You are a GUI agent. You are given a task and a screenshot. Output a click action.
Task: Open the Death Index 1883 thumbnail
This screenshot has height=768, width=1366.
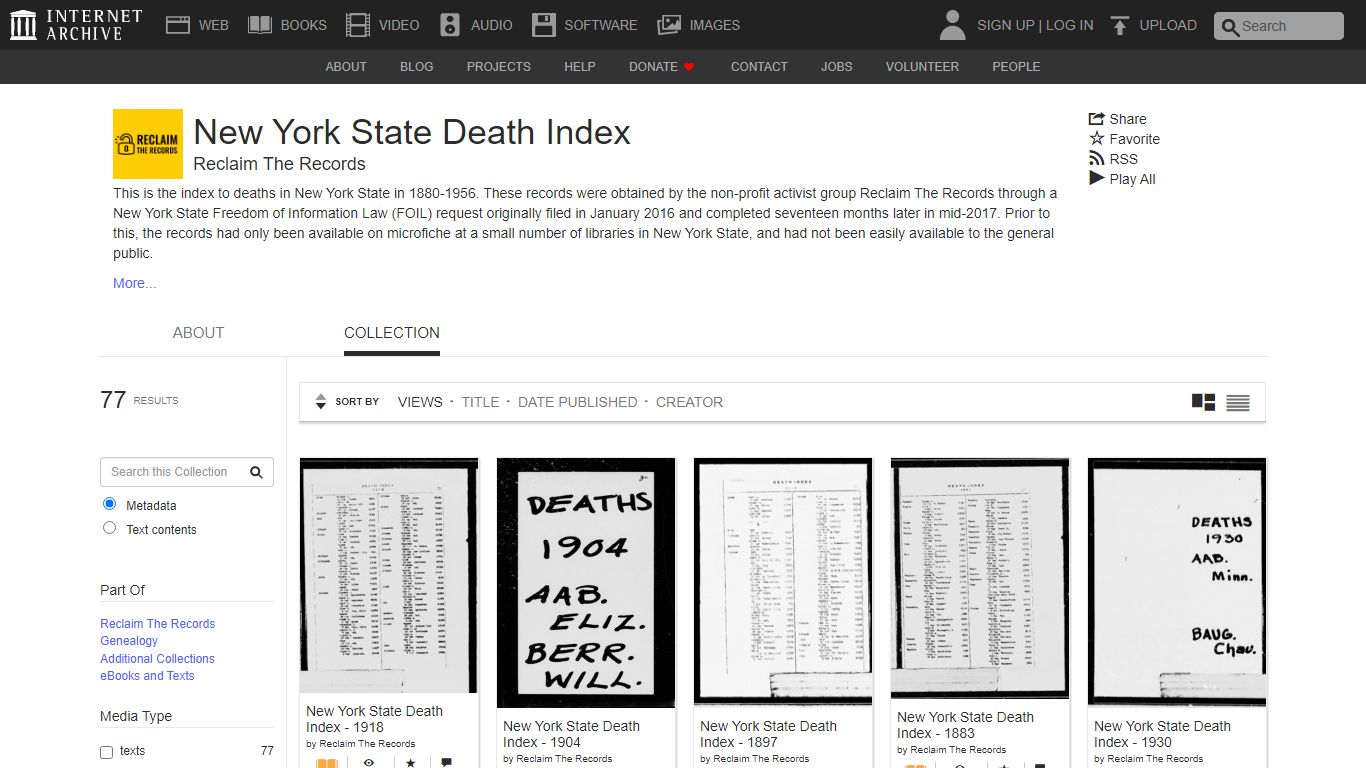pyautogui.click(x=980, y=578)
